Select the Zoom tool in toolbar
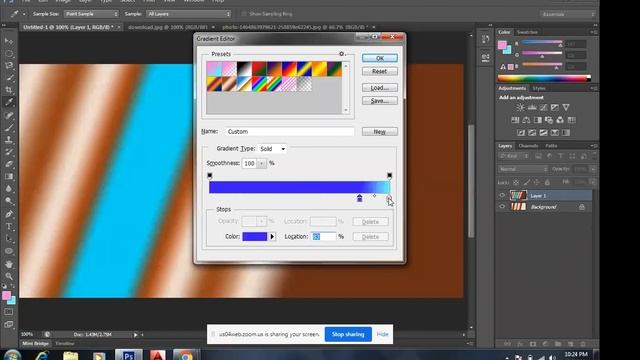The height and width of the screenshot is (360, 640). pyautogui.click(x=9, y=276)
